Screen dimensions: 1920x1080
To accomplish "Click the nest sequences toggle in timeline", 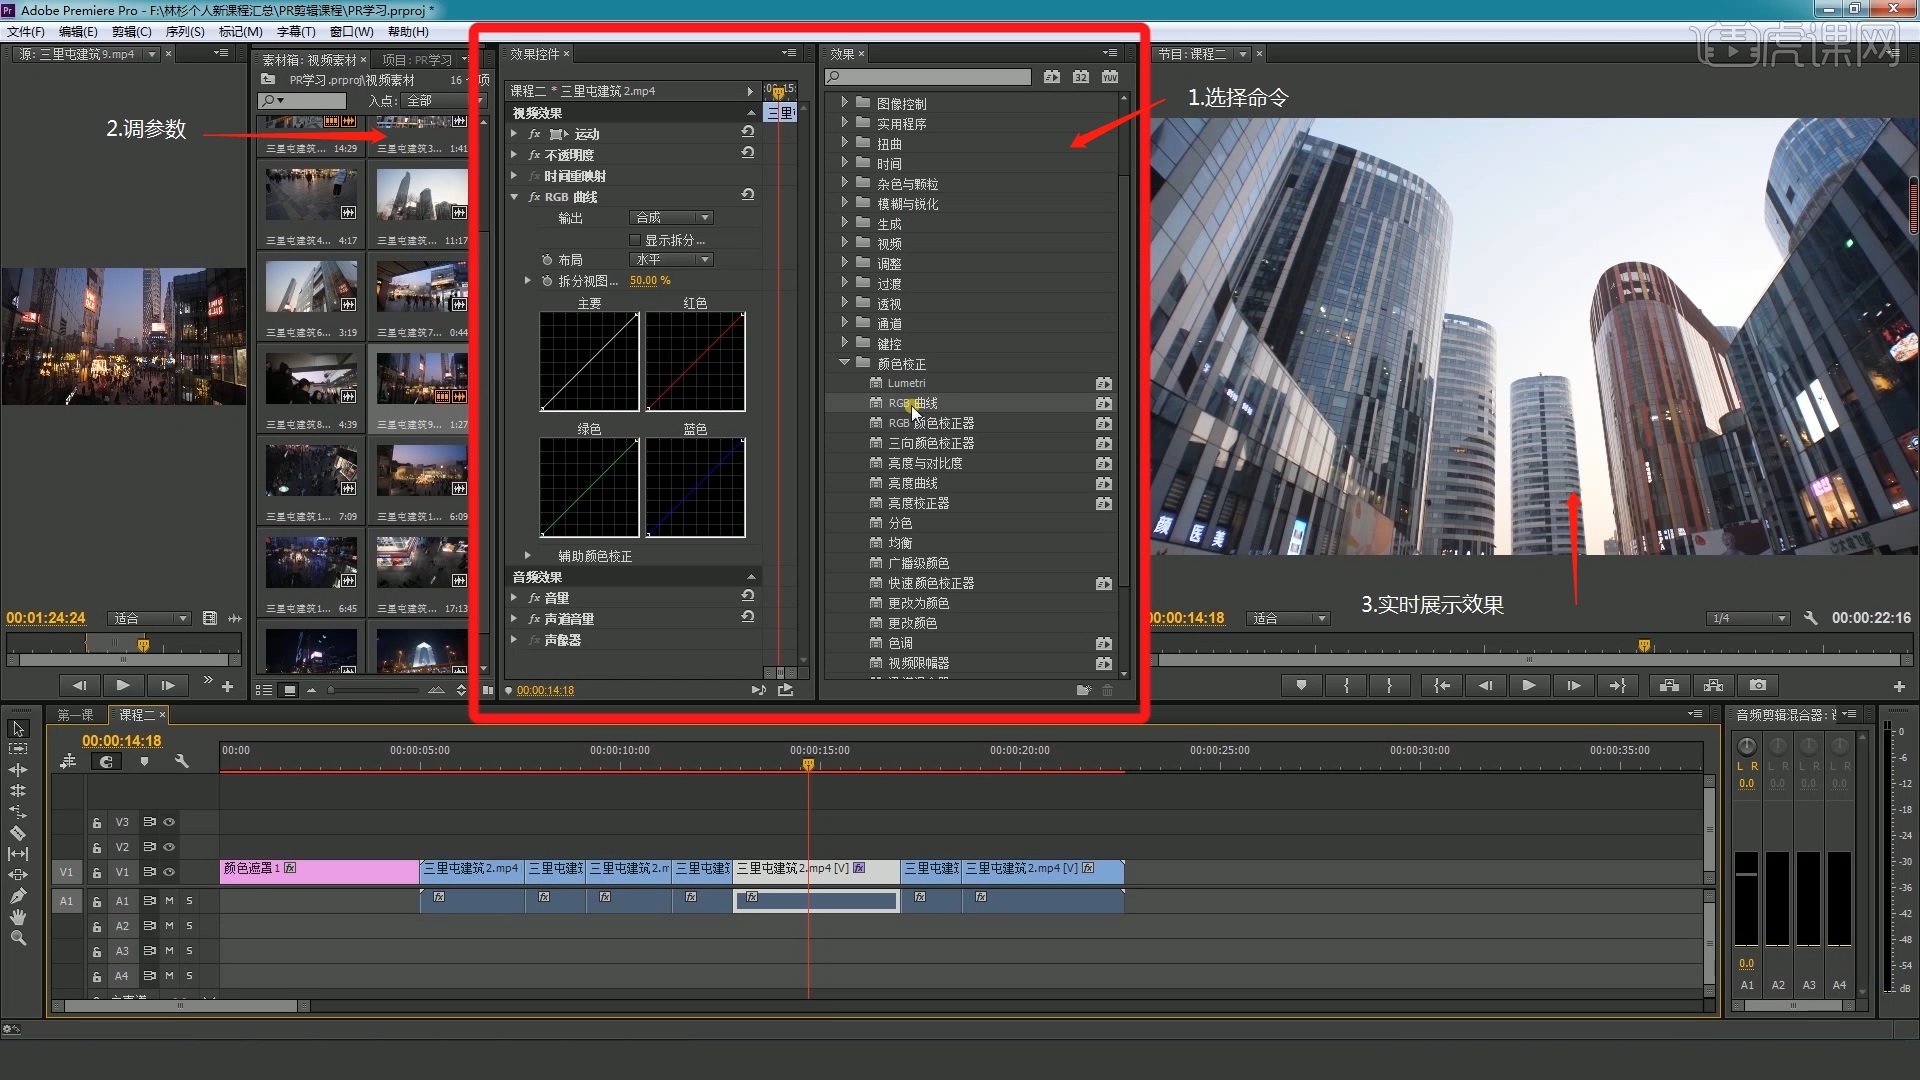I will point(68,762).
